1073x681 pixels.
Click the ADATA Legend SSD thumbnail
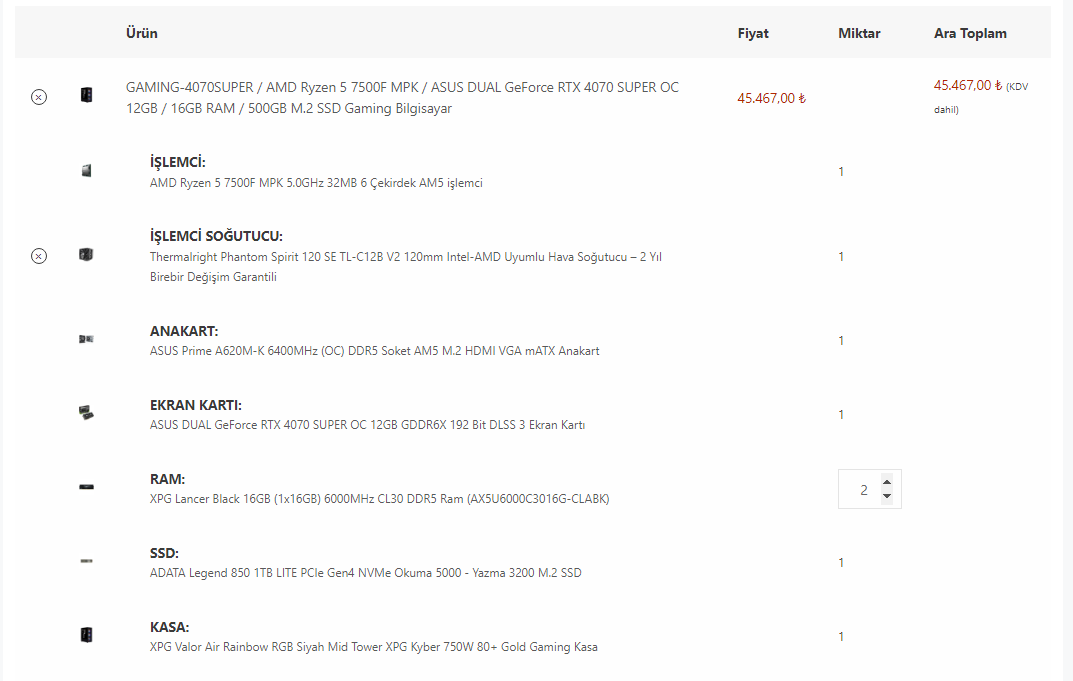(86, 561)
